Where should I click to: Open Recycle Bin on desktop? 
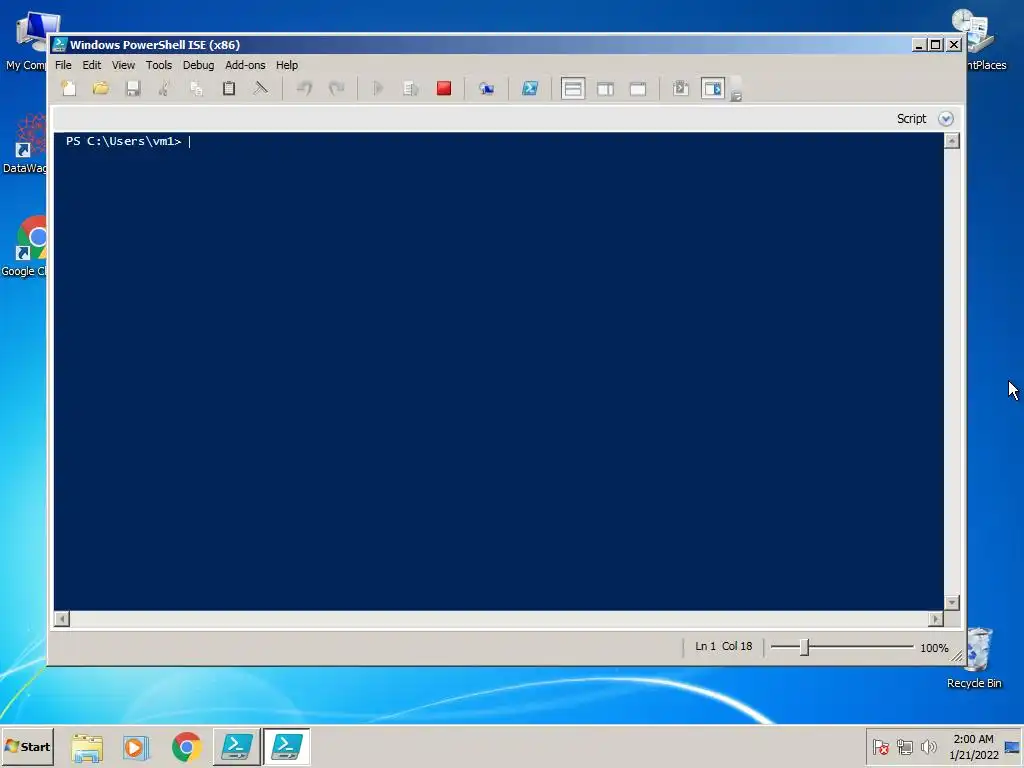point(975,658)
